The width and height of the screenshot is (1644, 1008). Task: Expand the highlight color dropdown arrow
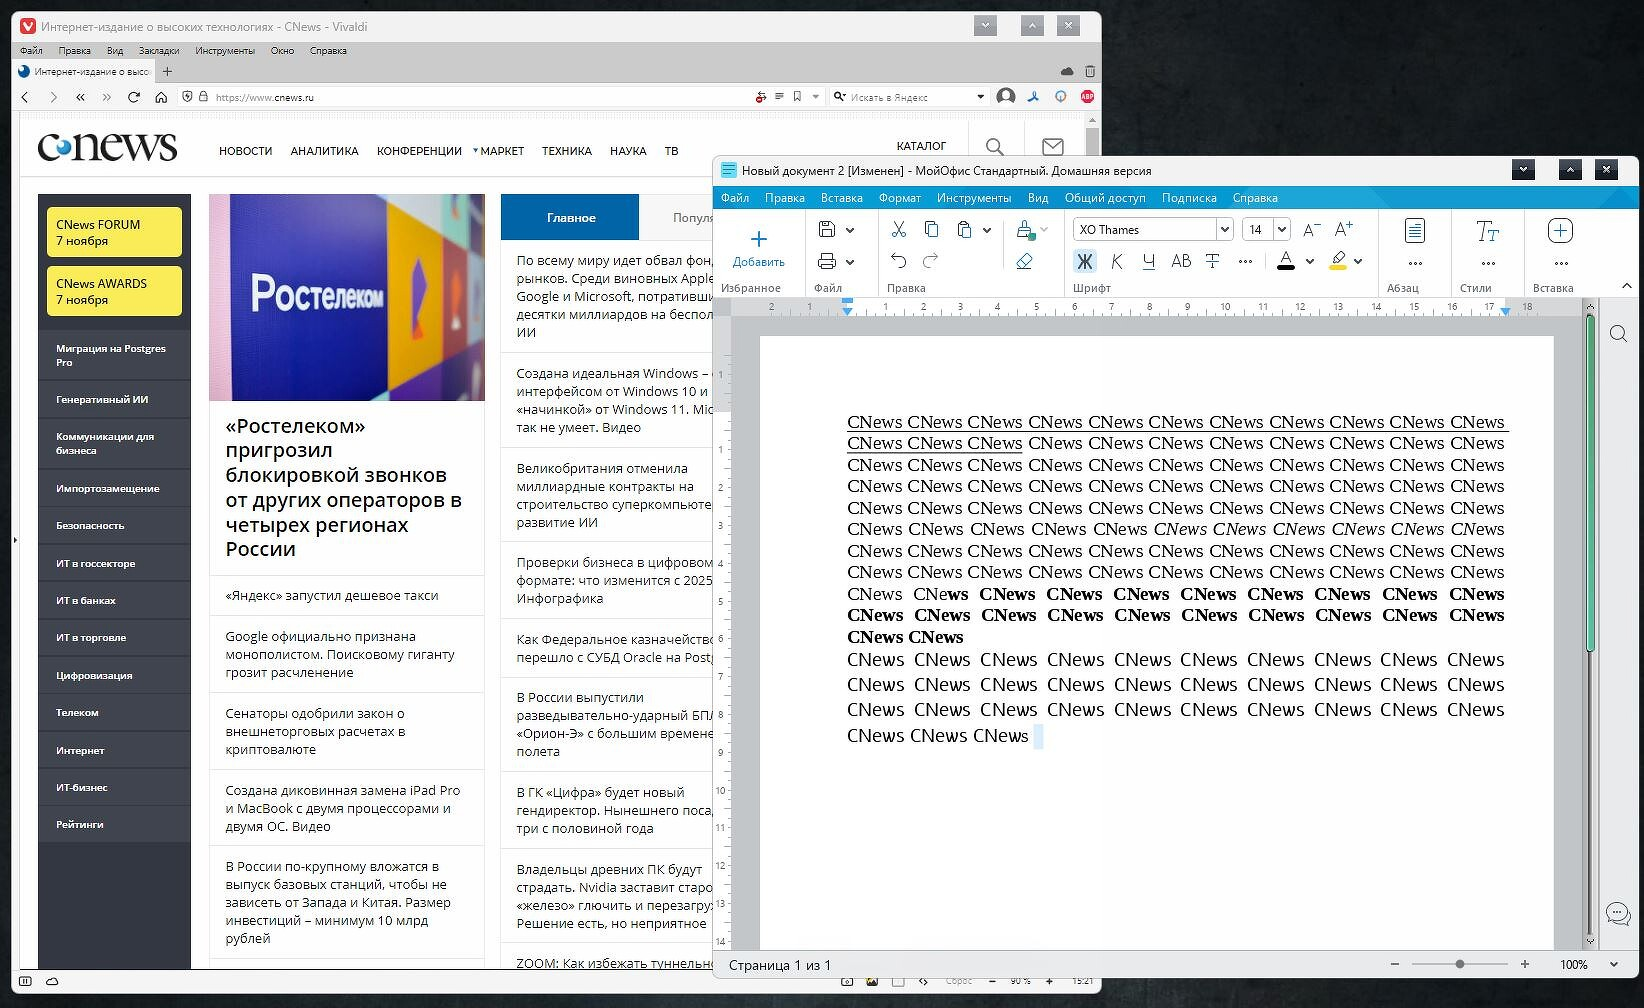tap(1358, 261)
